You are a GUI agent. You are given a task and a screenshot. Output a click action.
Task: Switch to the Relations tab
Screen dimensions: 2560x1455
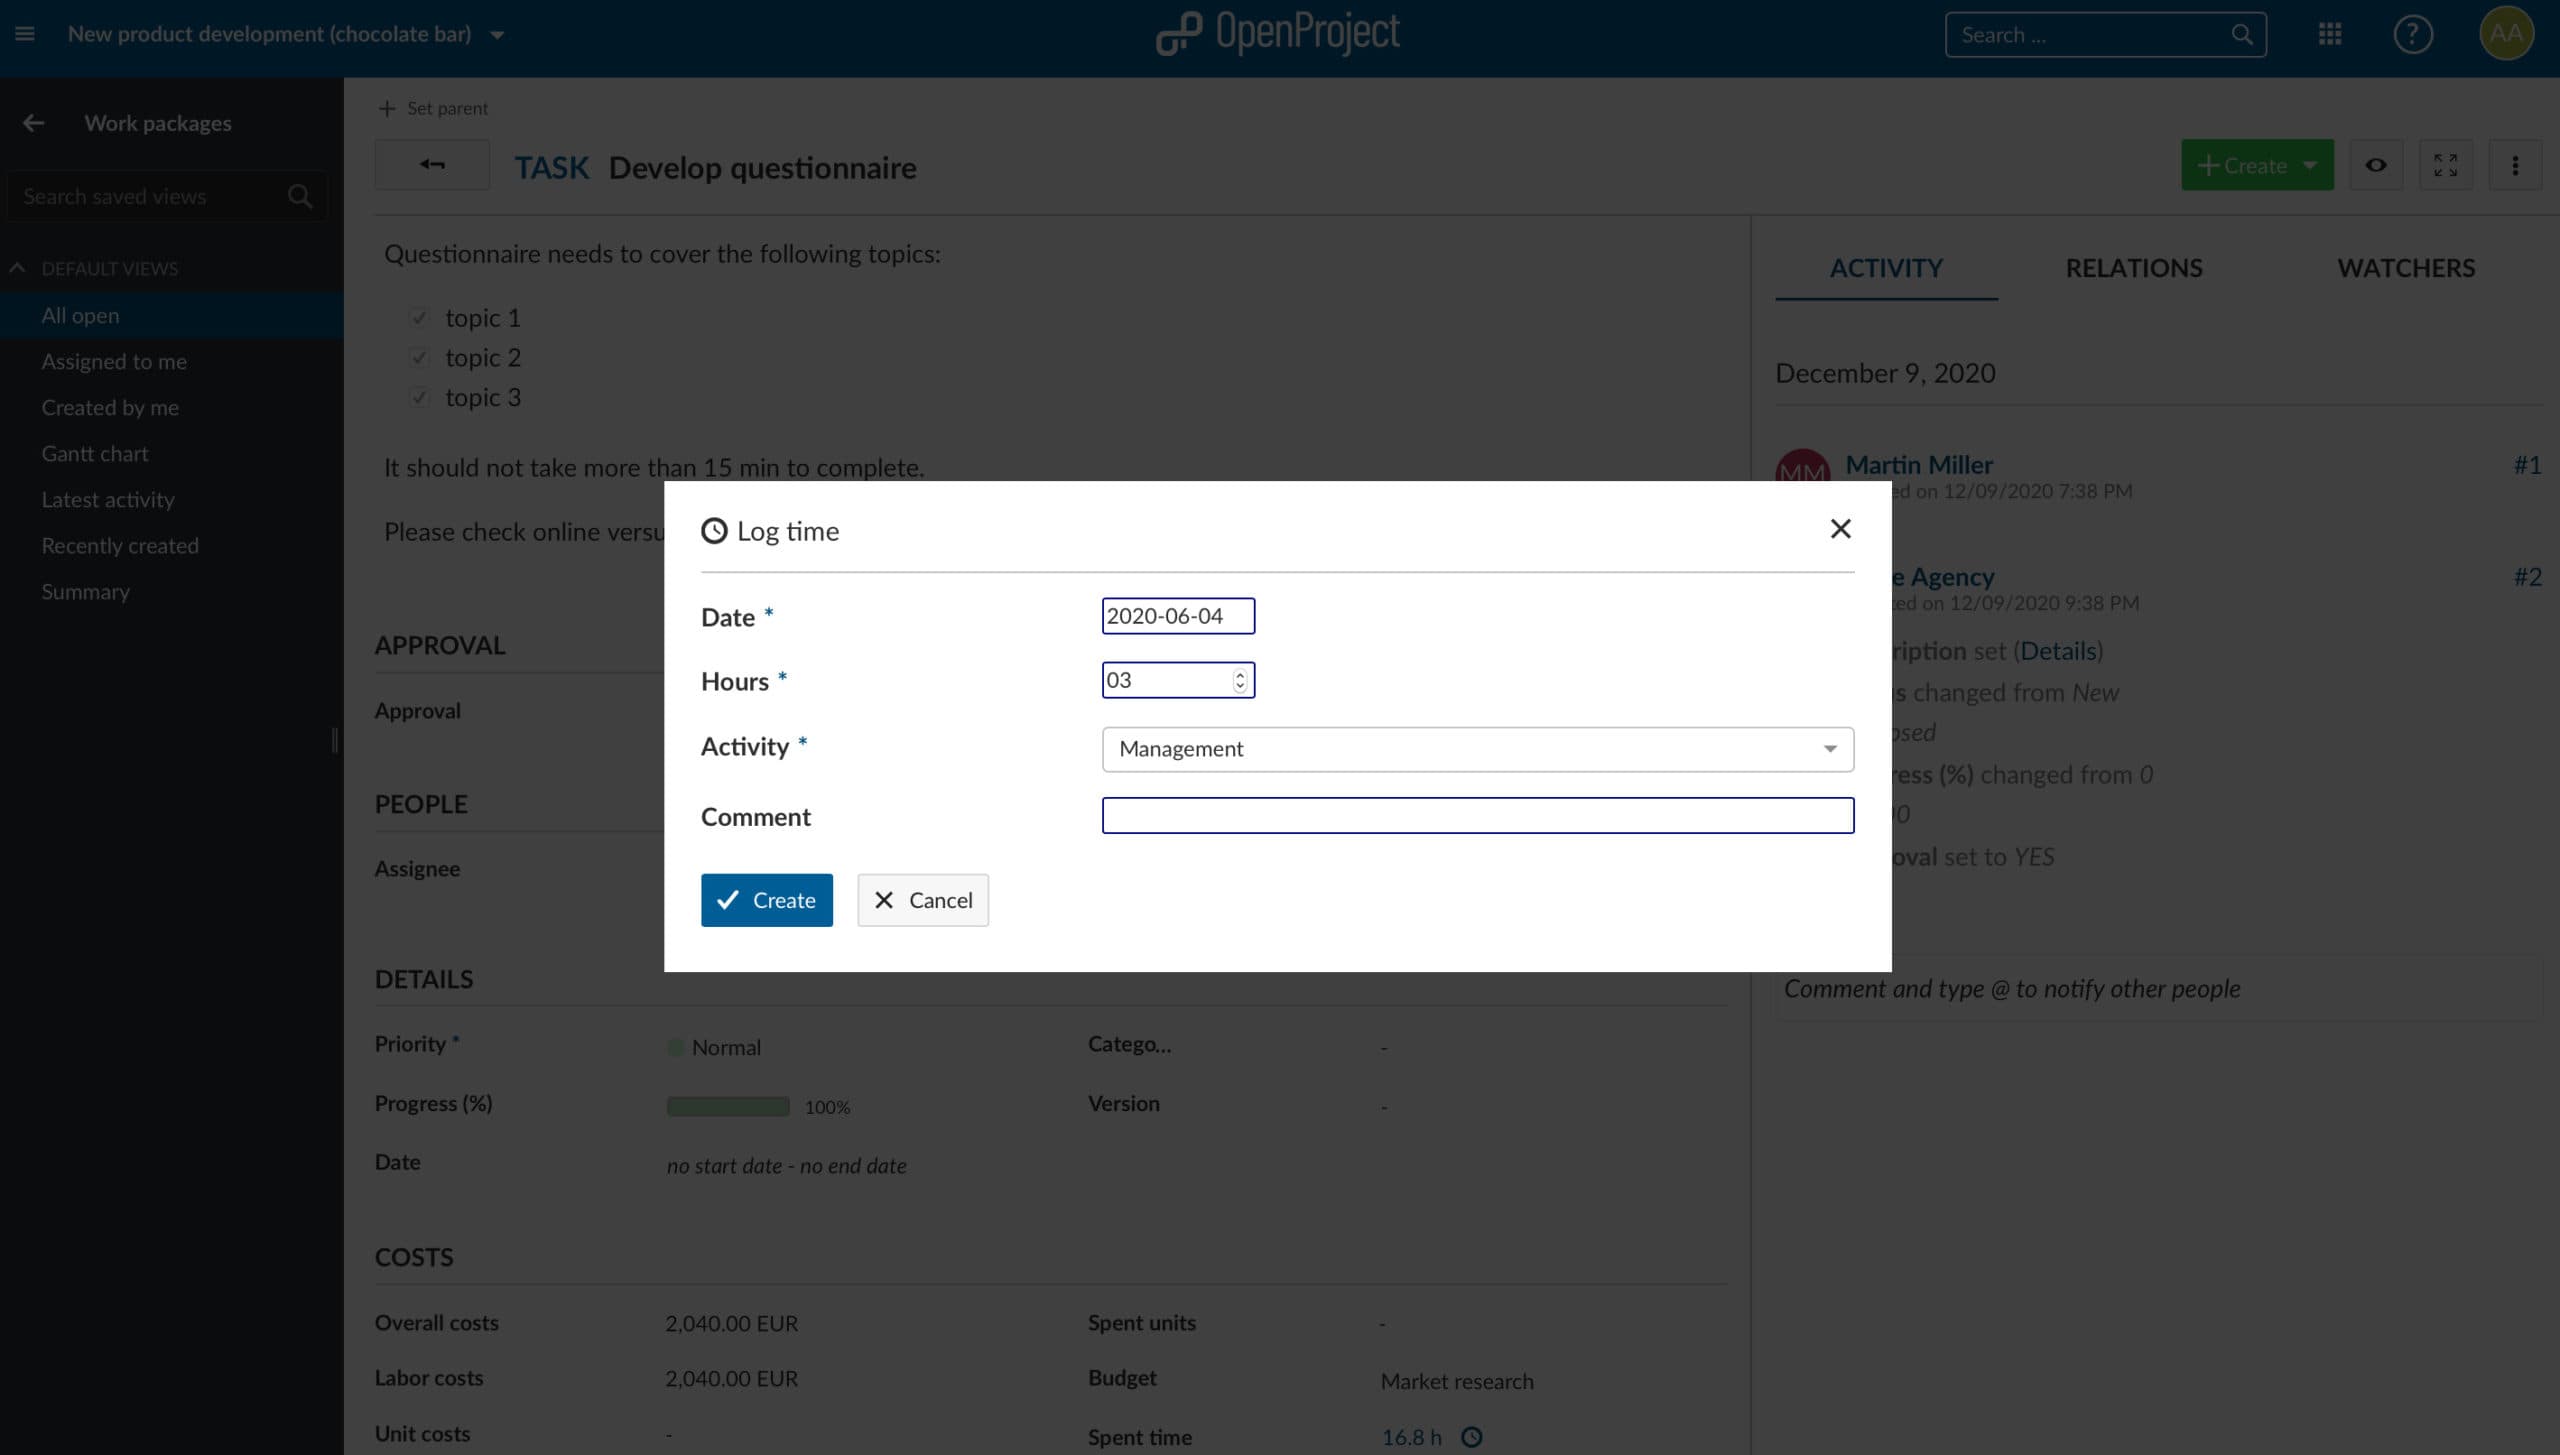[2133, 268]
